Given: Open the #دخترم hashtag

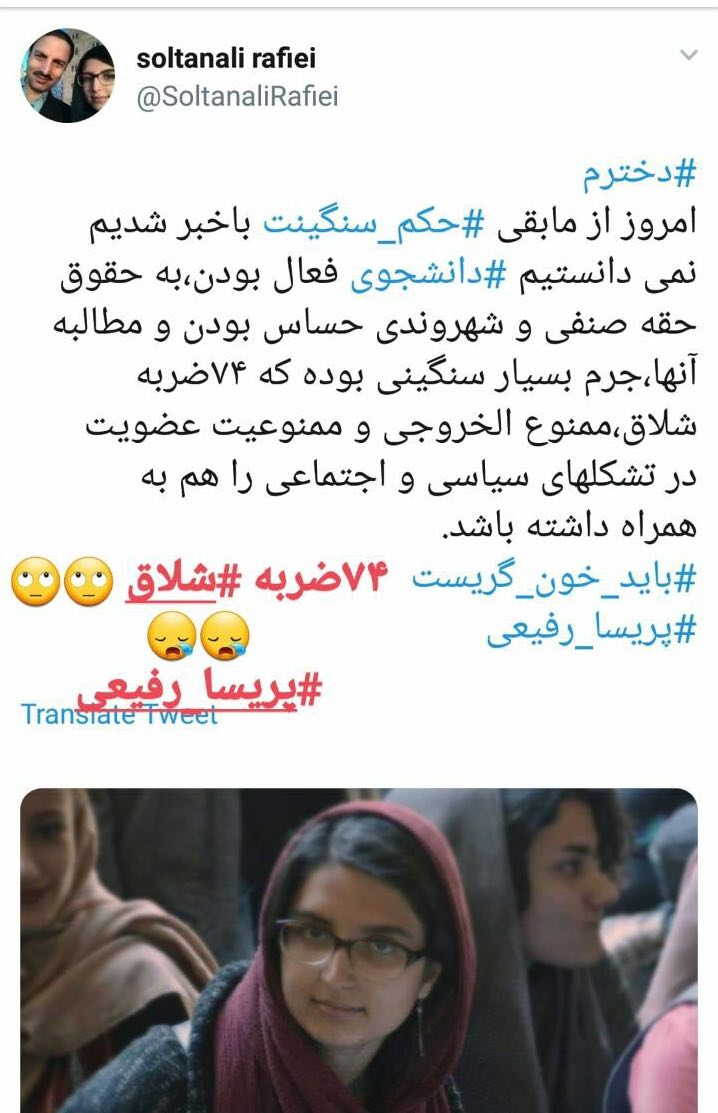Looking at the screenshot, I should point(639,175).
